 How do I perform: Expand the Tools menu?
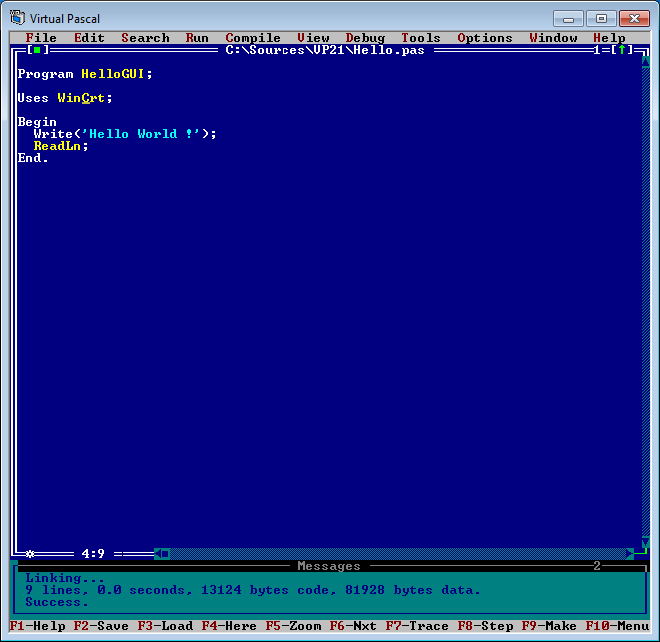(421, 38)
